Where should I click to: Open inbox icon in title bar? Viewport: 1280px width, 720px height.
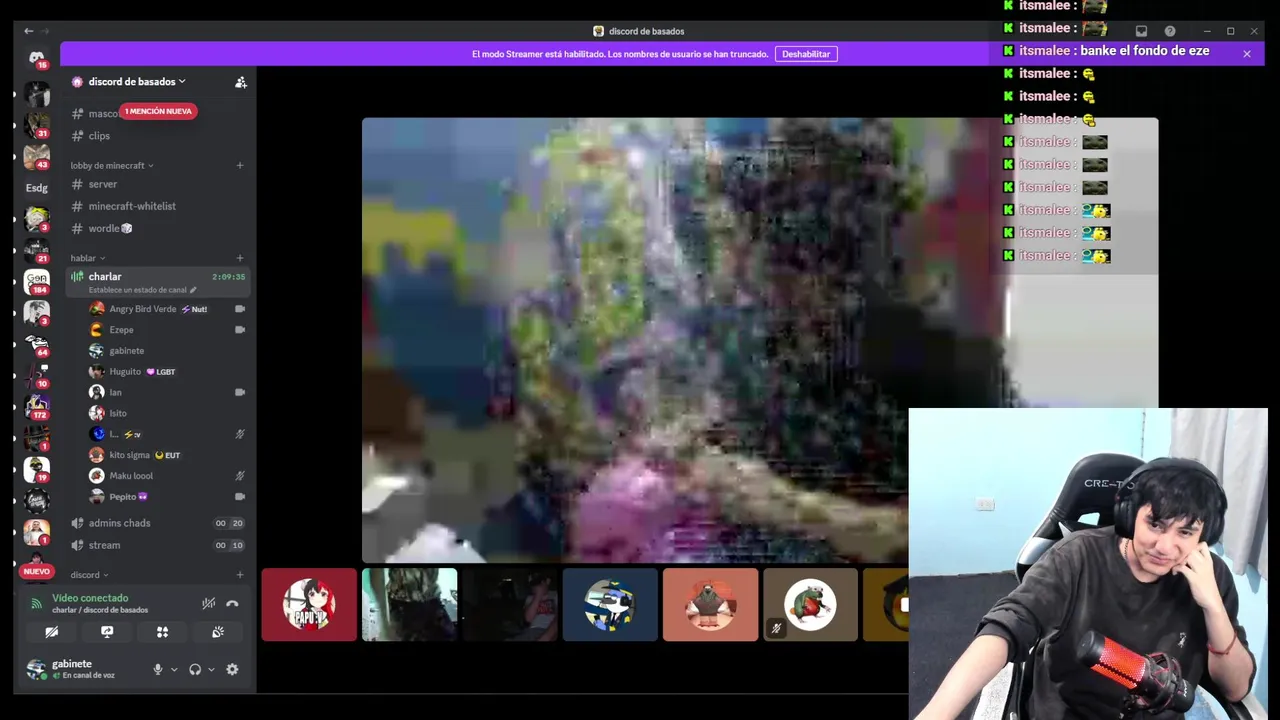coord(1141,31)
